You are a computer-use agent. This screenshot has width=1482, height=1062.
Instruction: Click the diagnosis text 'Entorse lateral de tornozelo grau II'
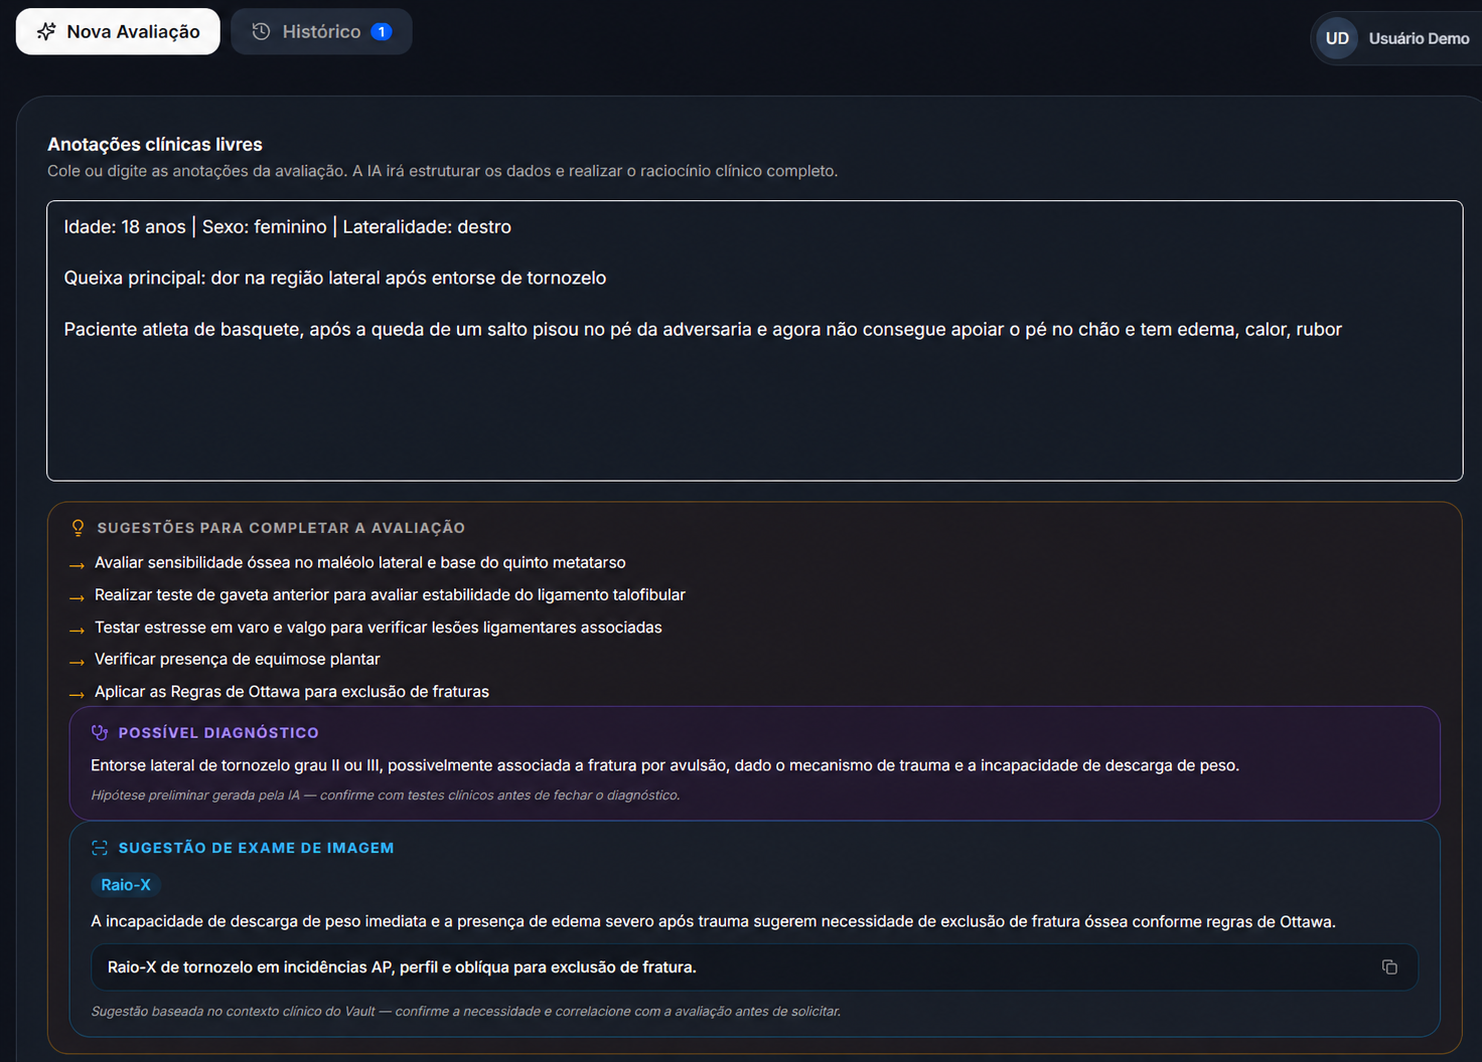point(665,765)
